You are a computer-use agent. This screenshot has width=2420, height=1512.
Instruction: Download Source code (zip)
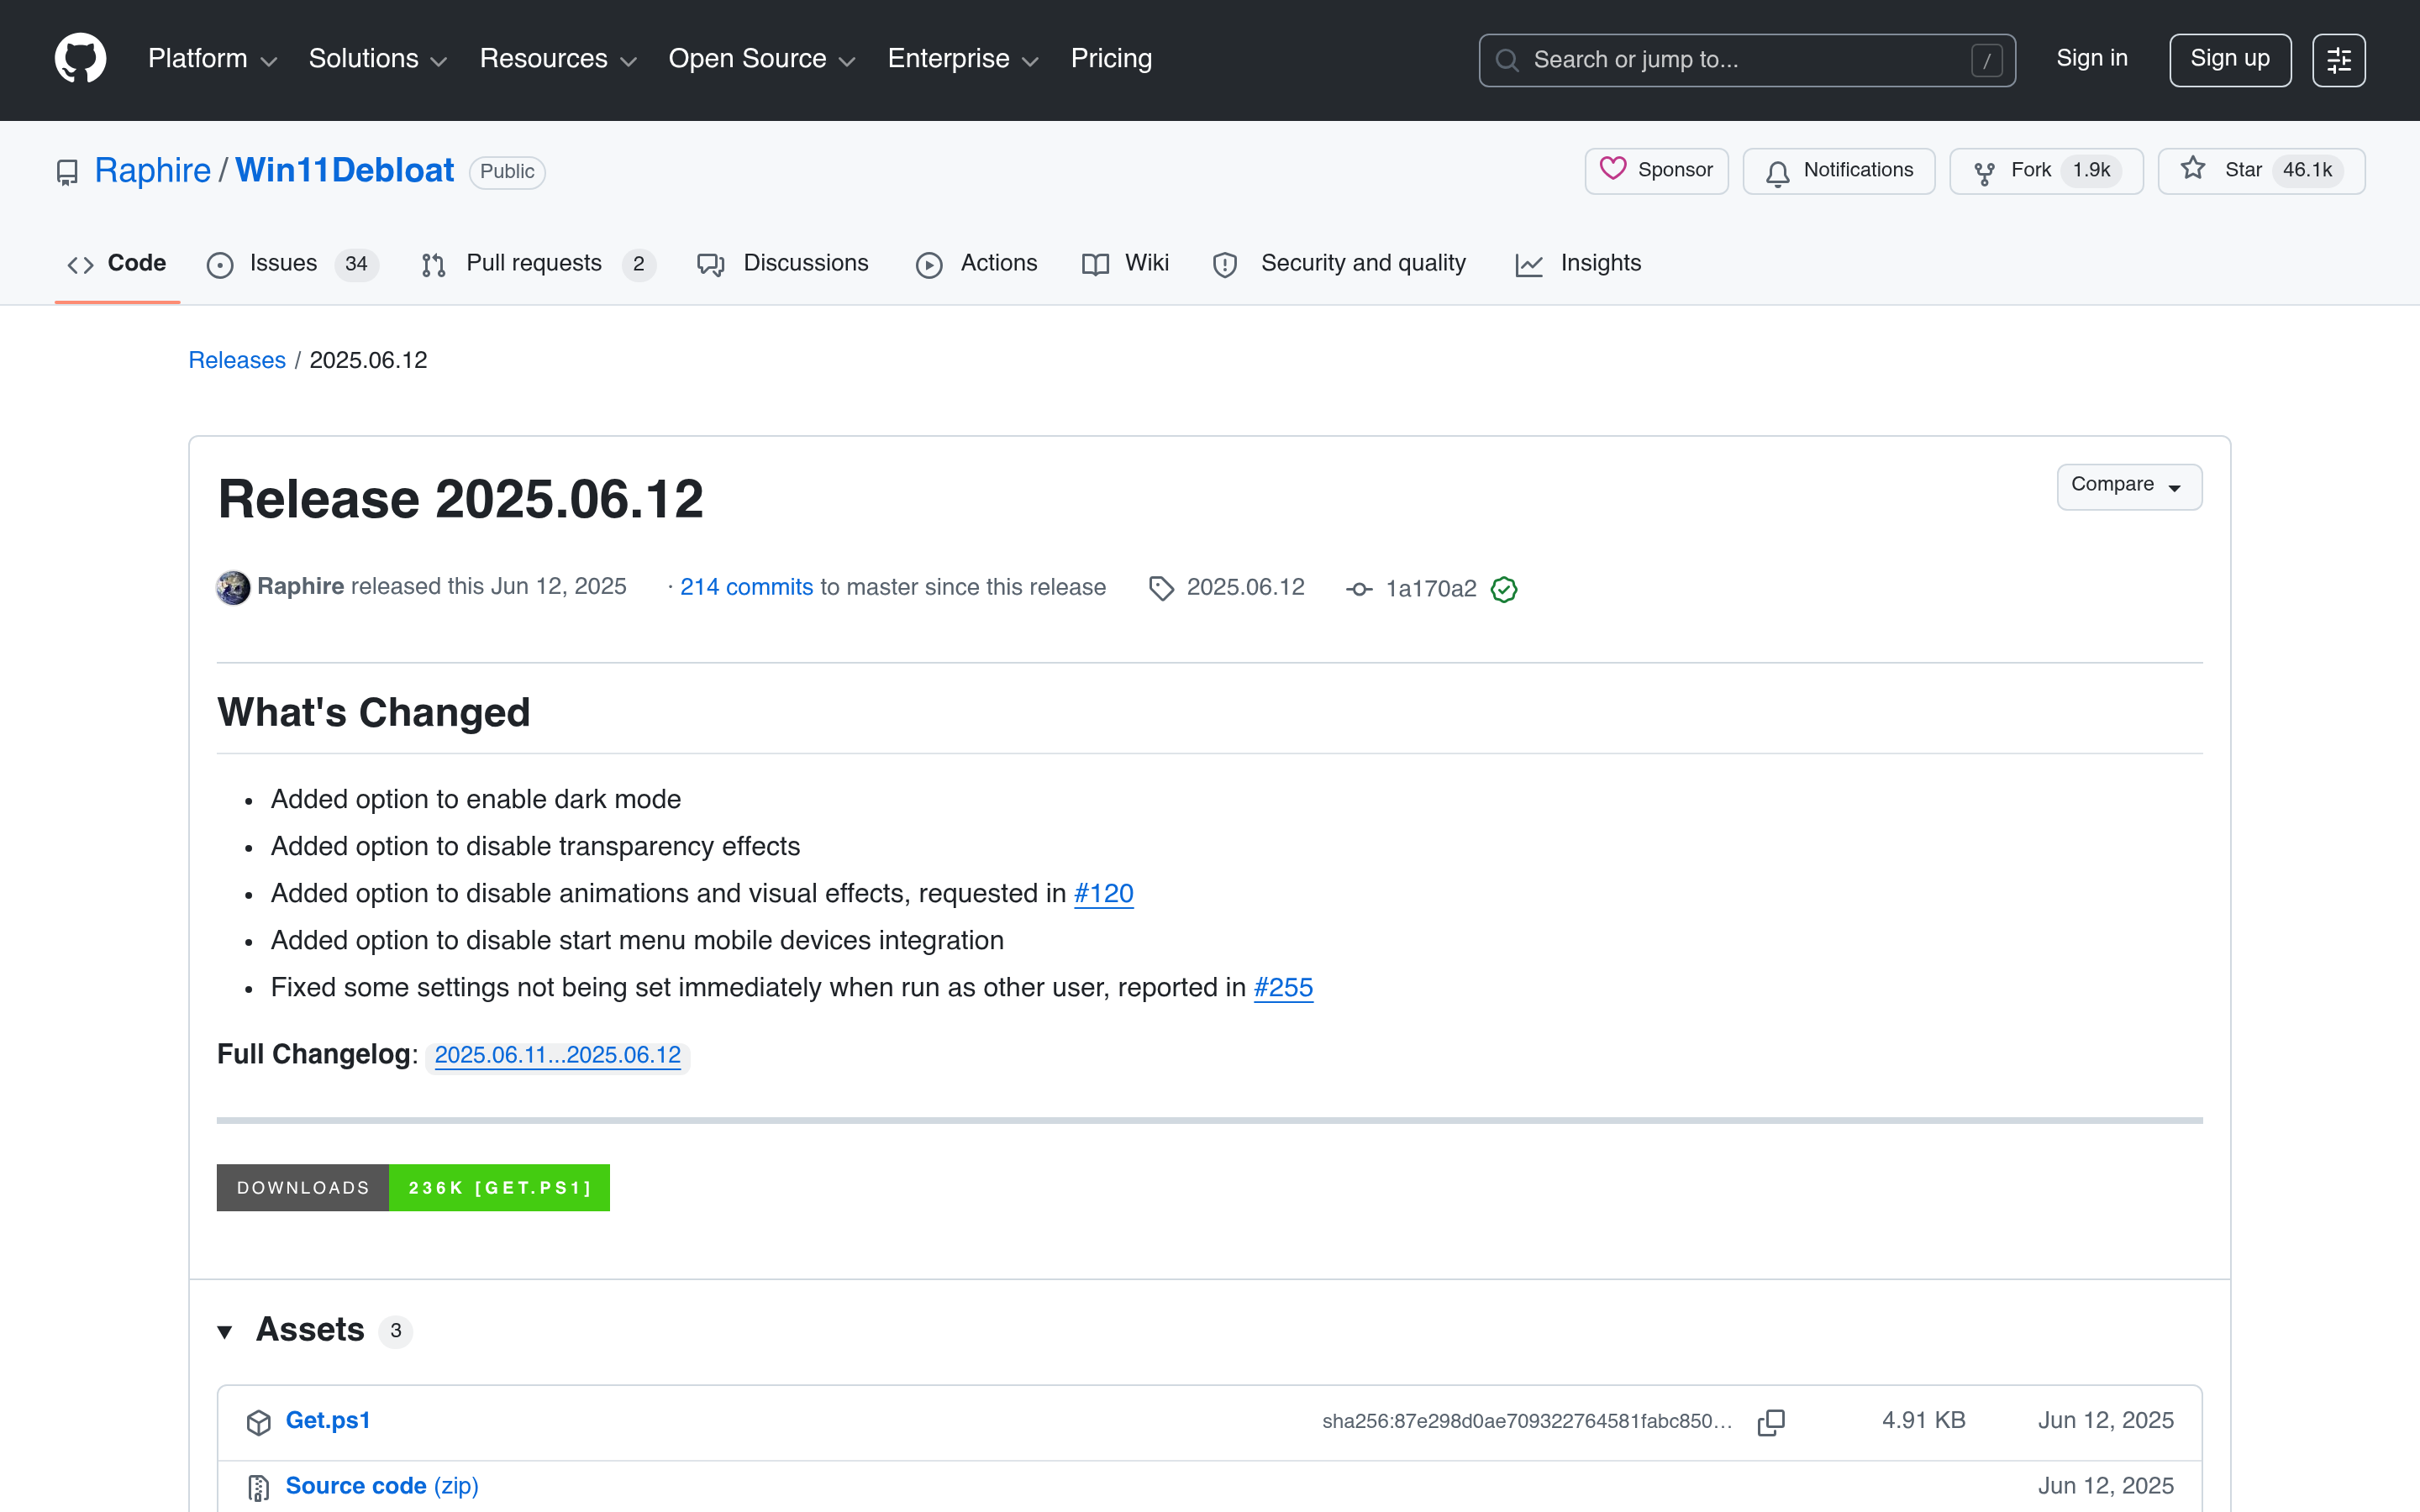click(x=382, y=1486)
